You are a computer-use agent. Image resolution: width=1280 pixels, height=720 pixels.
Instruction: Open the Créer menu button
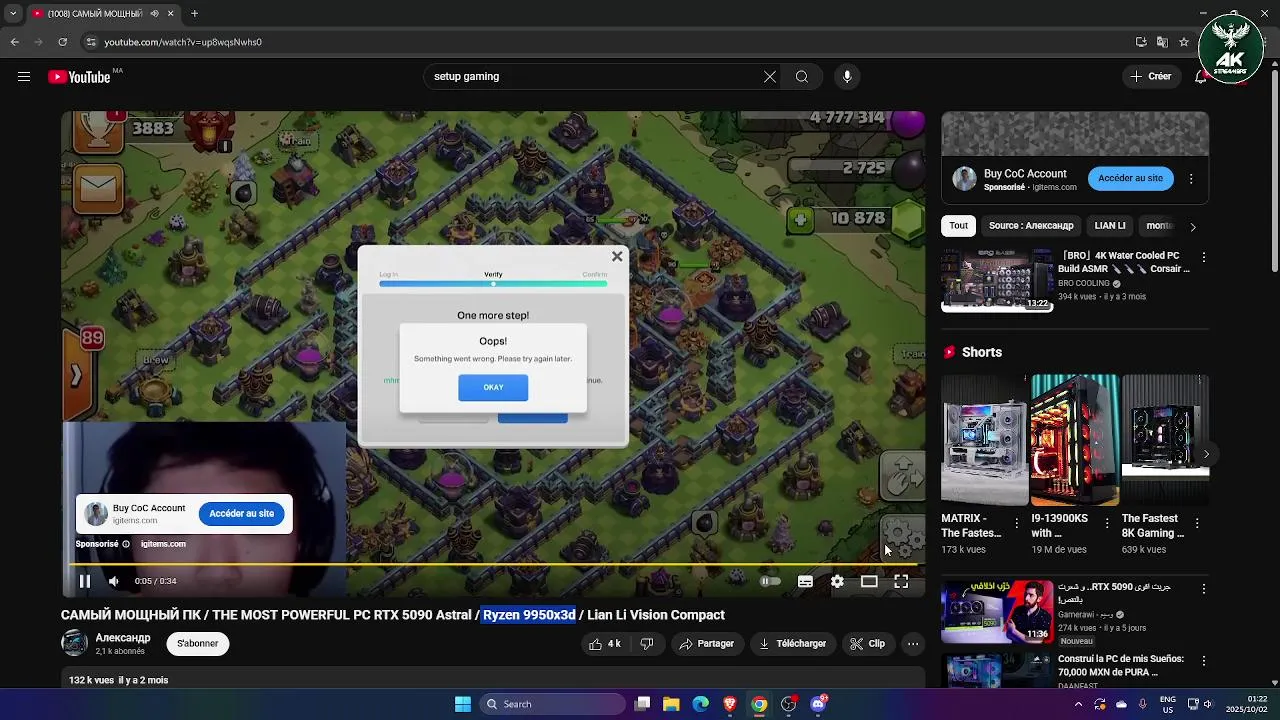1151,76
